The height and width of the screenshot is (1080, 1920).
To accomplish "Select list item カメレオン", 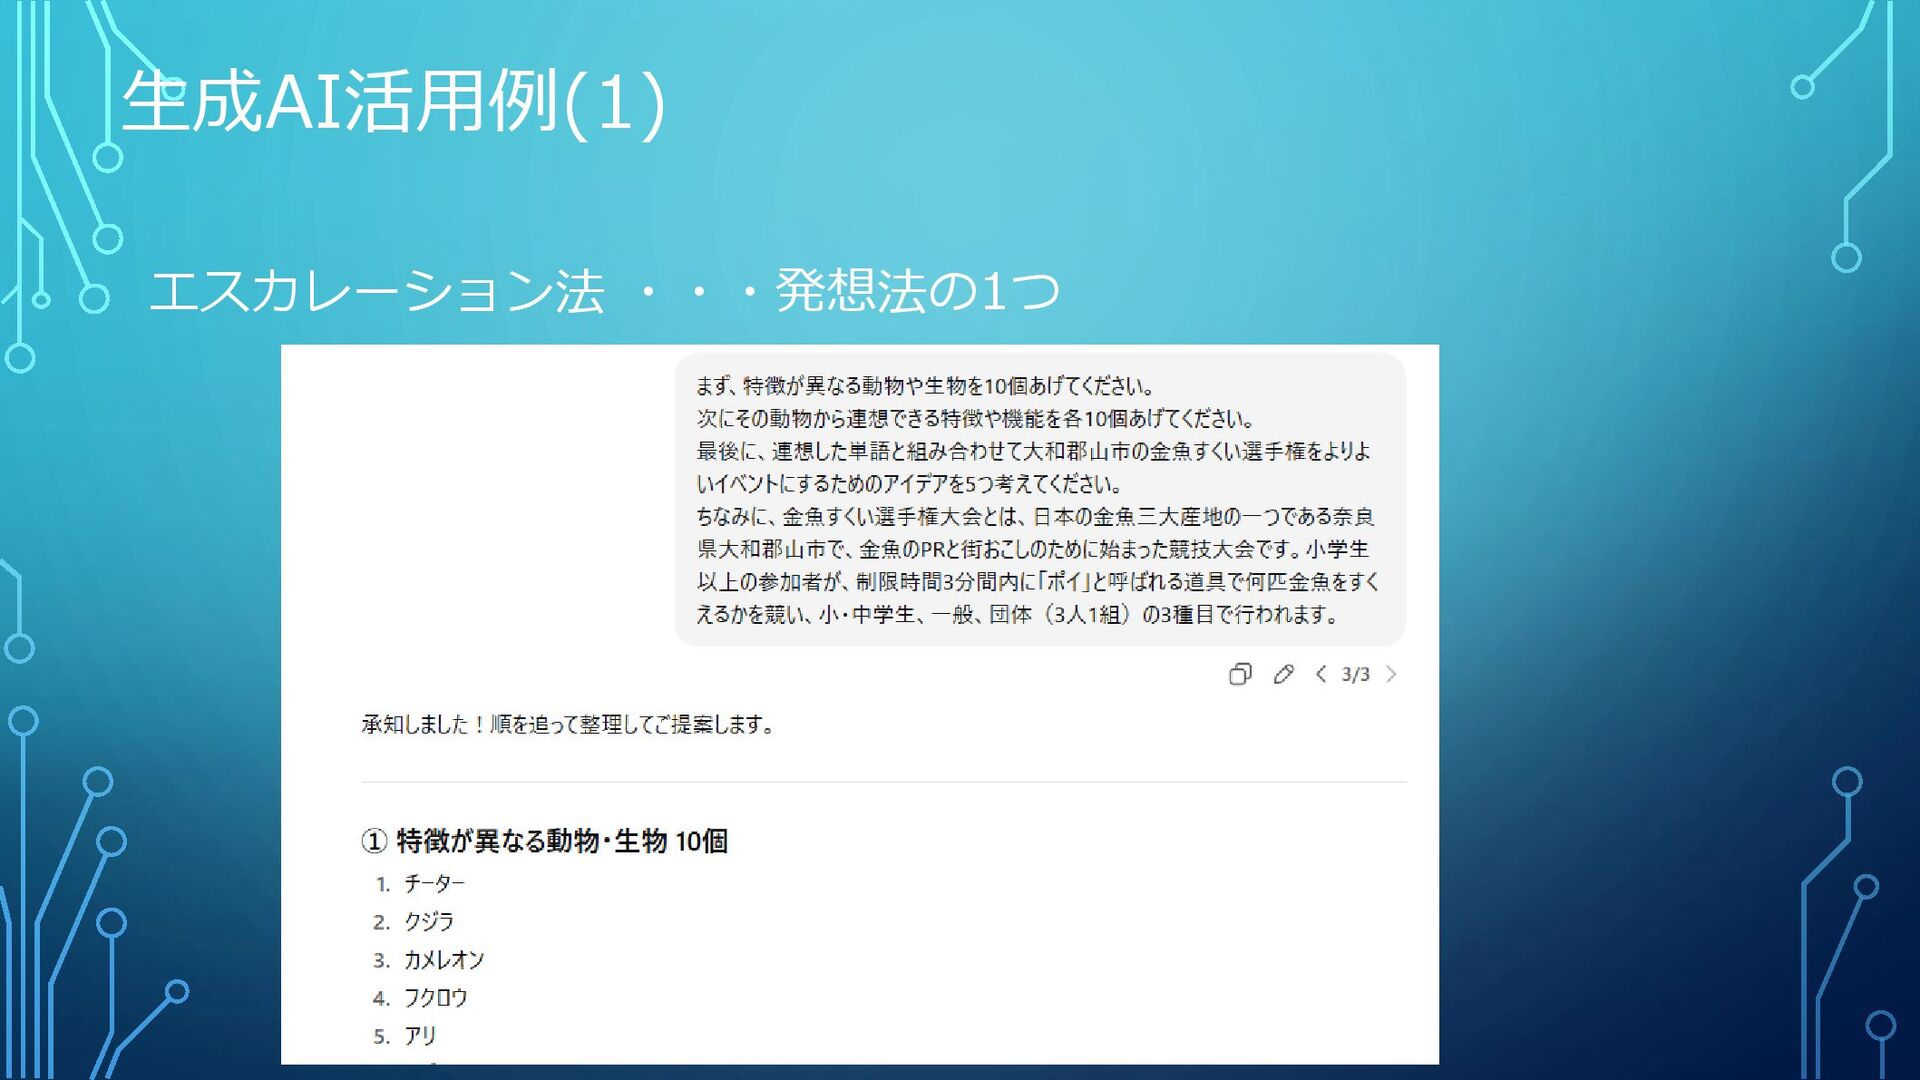I will [x=443, y=960].
